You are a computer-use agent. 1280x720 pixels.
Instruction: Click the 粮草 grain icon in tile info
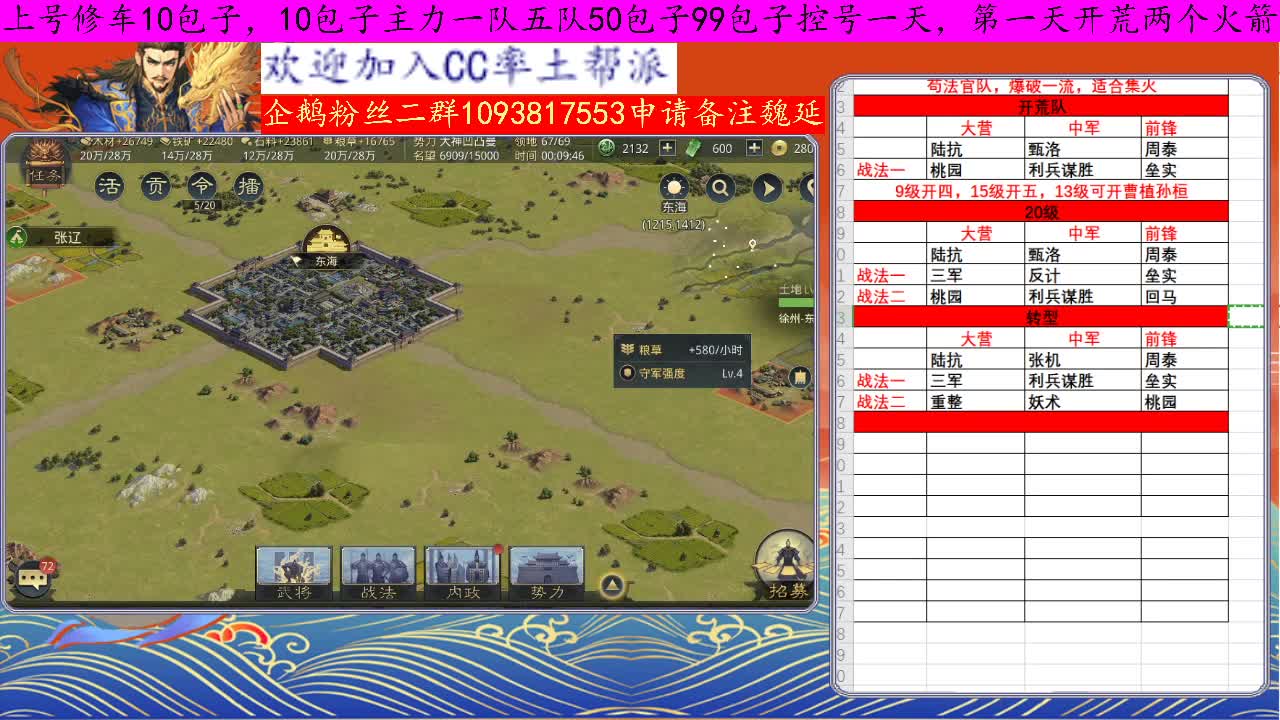point(627,349)
